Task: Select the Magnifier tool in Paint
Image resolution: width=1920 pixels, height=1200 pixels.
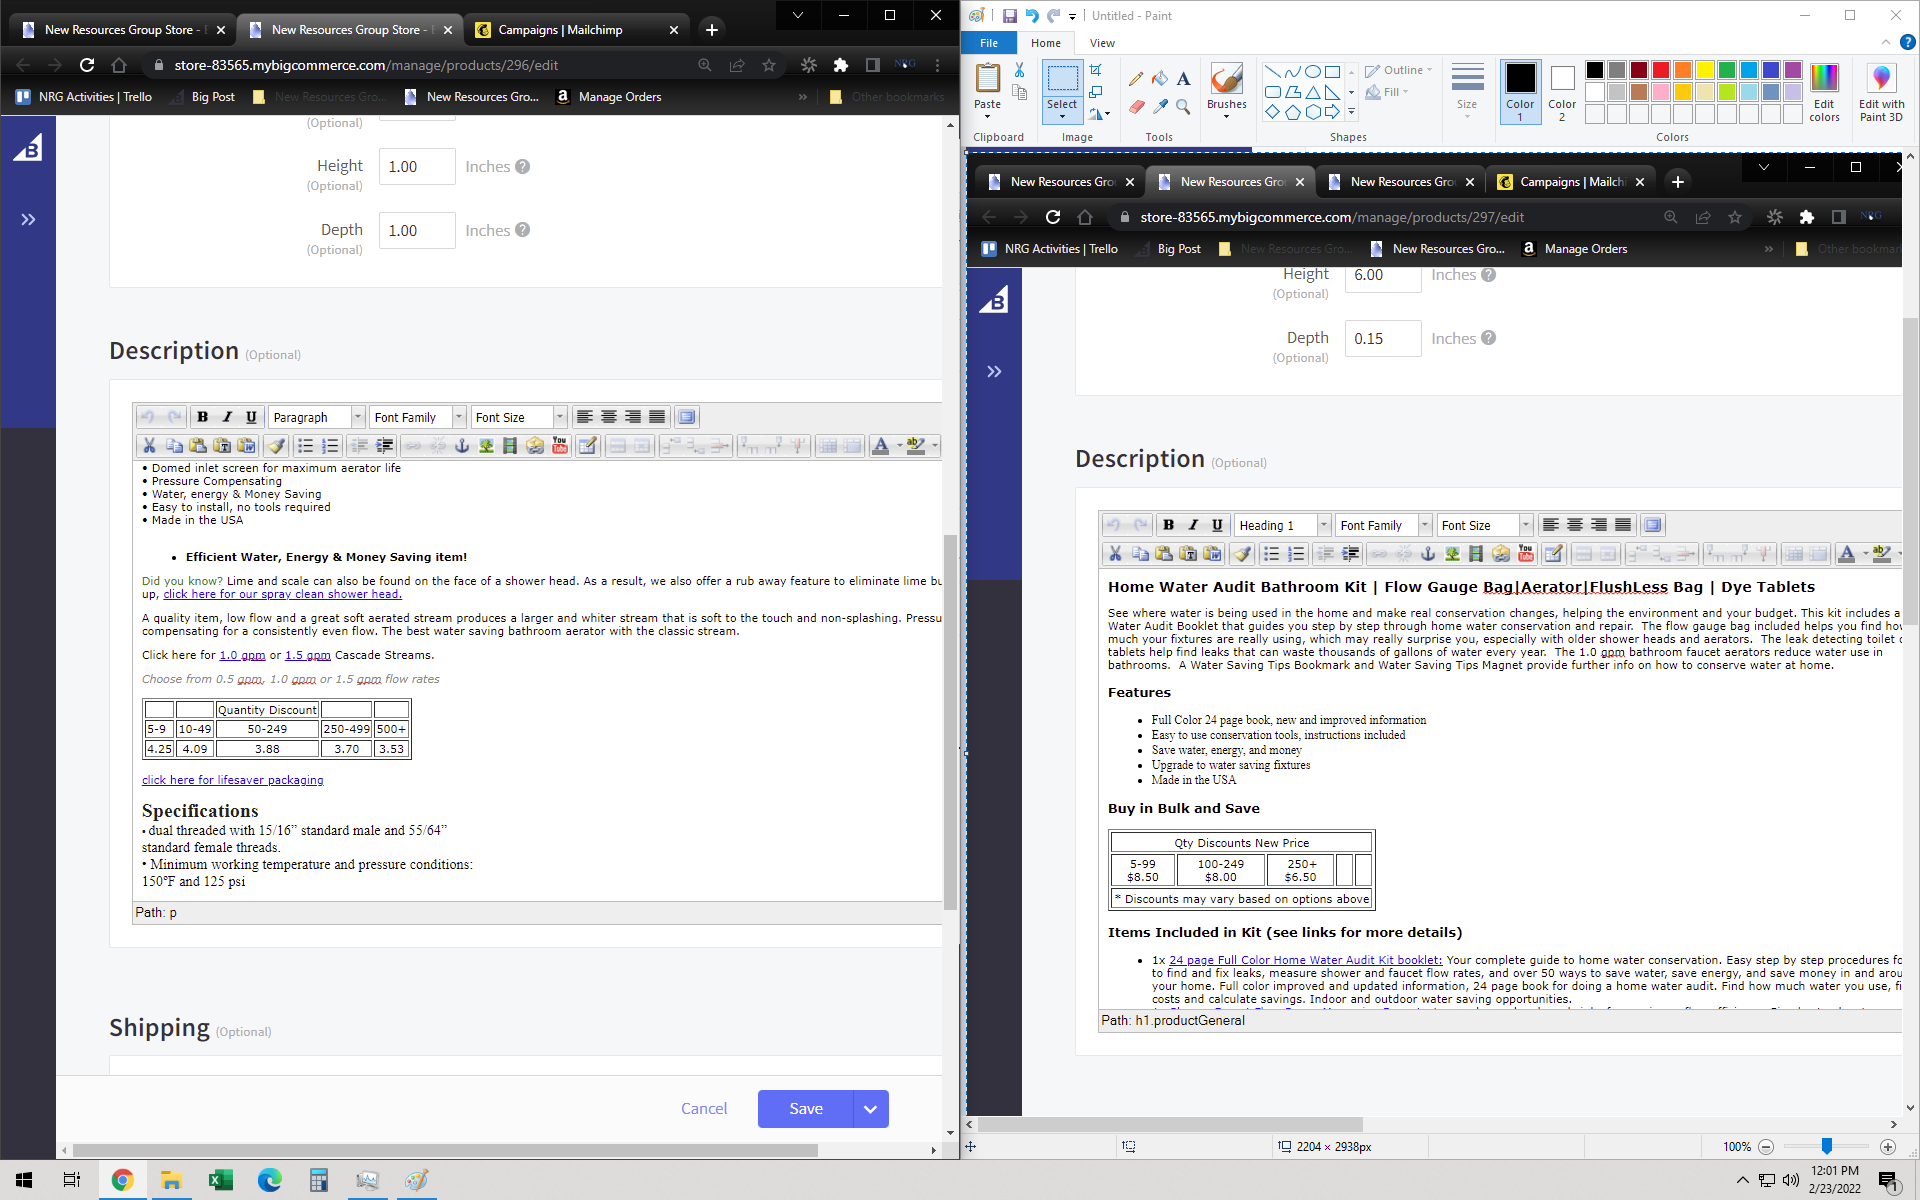Action: click(x=1183, y=106)
